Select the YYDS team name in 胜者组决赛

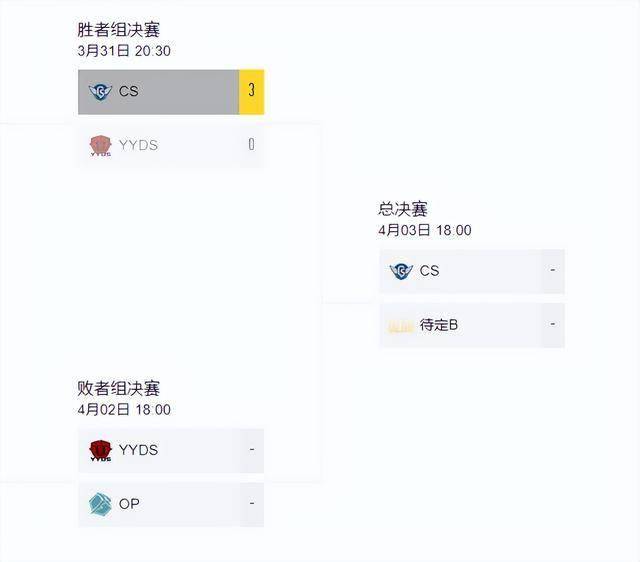[138, 145]
